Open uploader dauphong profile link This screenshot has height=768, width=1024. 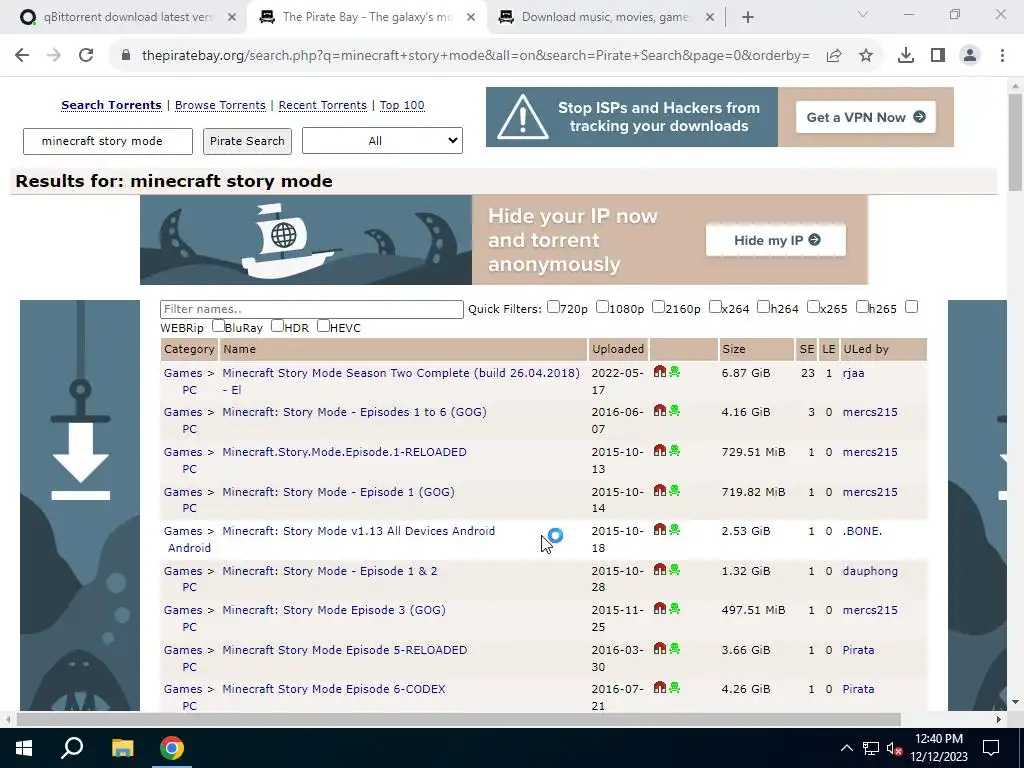[870, 571]
